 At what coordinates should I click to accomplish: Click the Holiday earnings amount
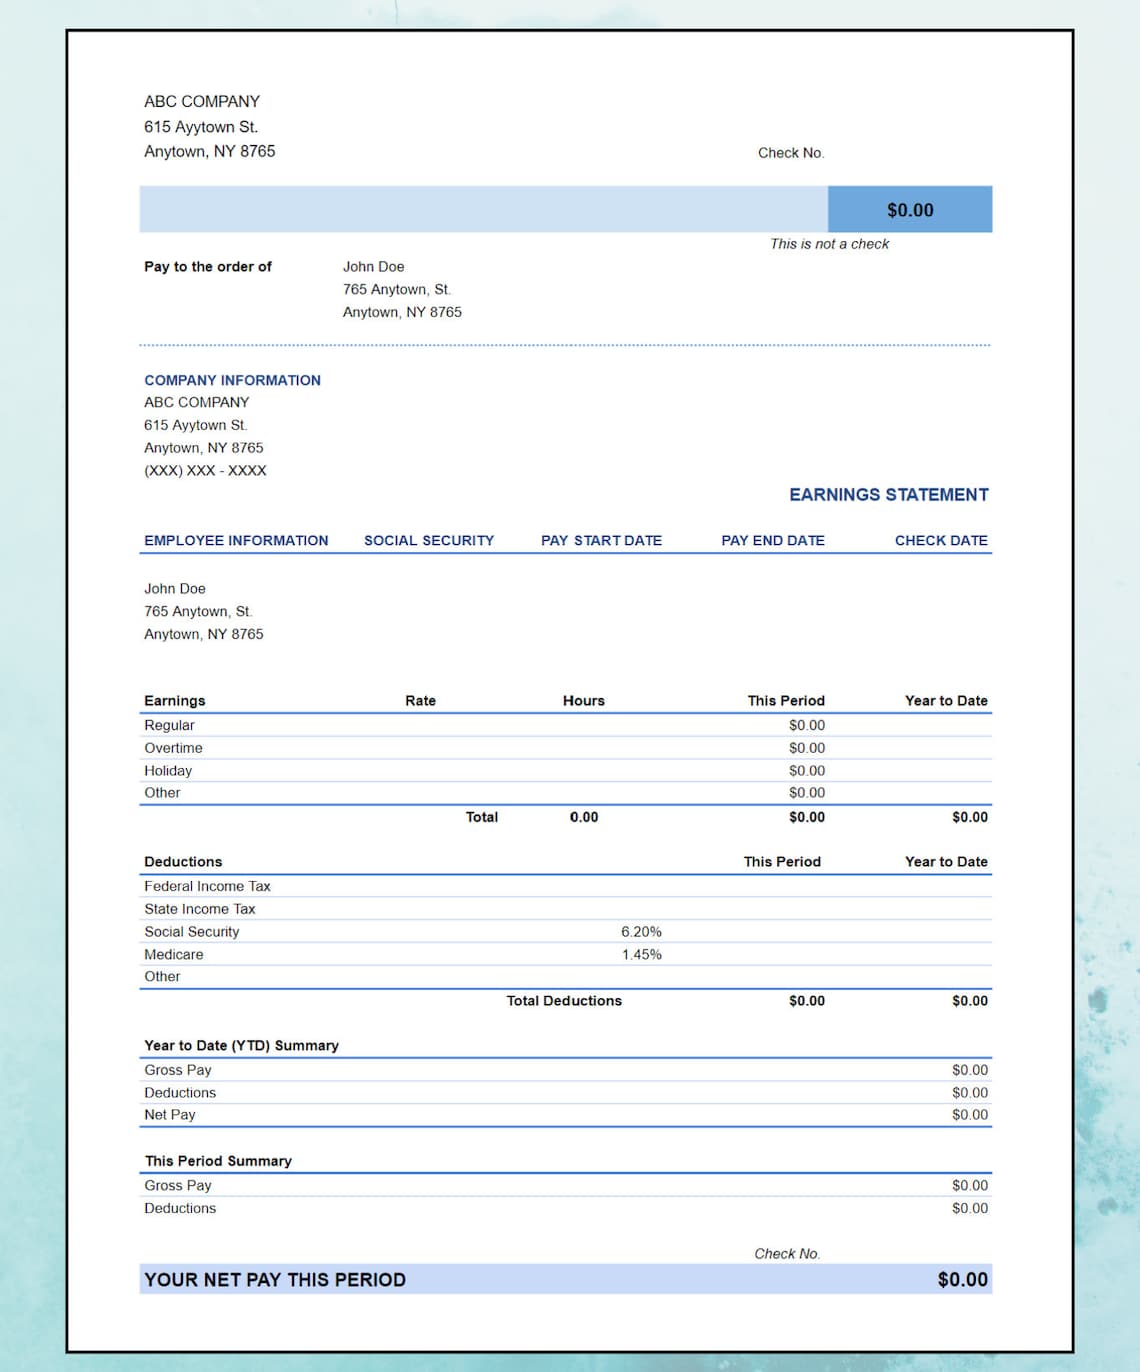[806, 770]
